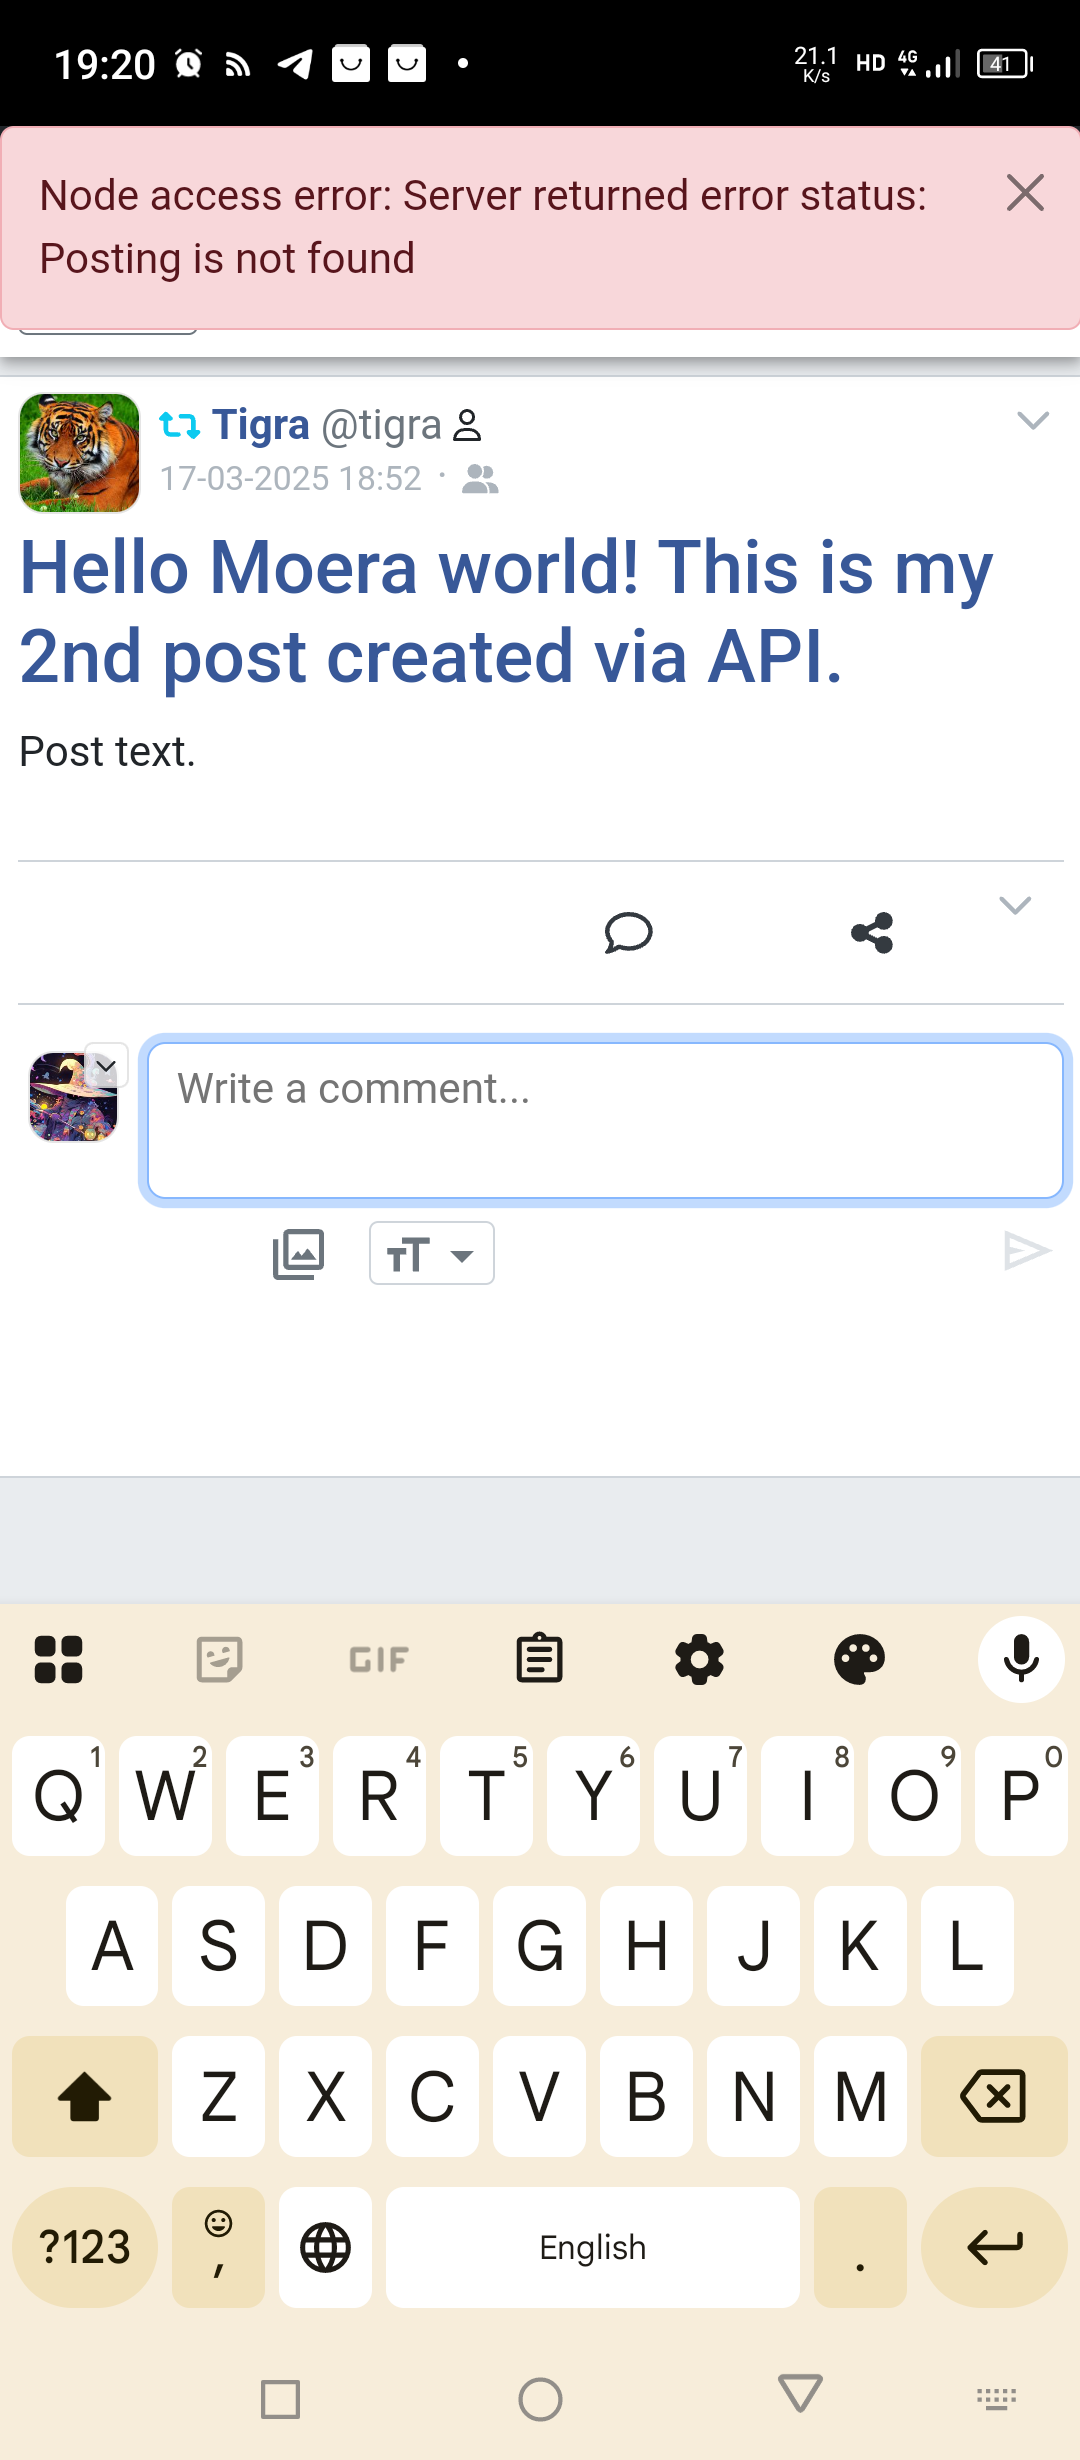Viewport: 1080px width, 2460px height.
Task: Expand the post menu chevron beside Tigra
Action: (x=1032, y=421)
